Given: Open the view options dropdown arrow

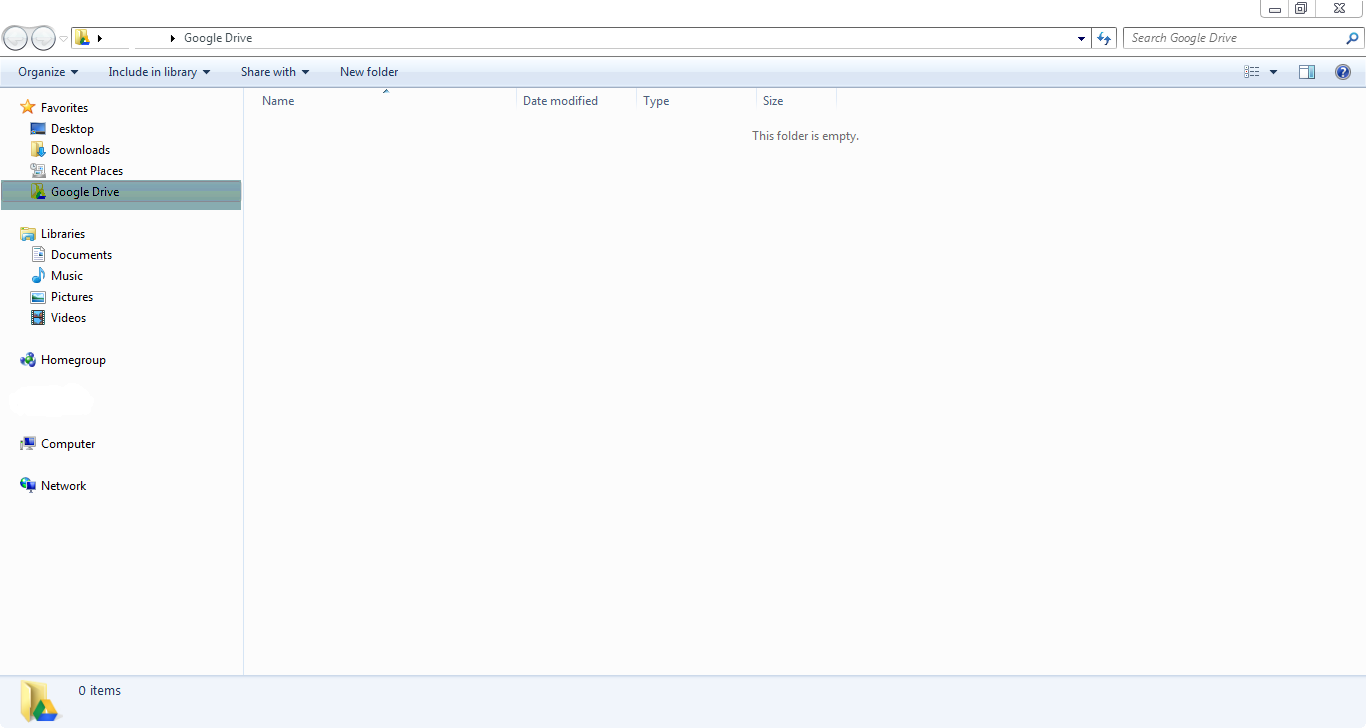Looking at the screenshot, I should (x=1273, y=72).
